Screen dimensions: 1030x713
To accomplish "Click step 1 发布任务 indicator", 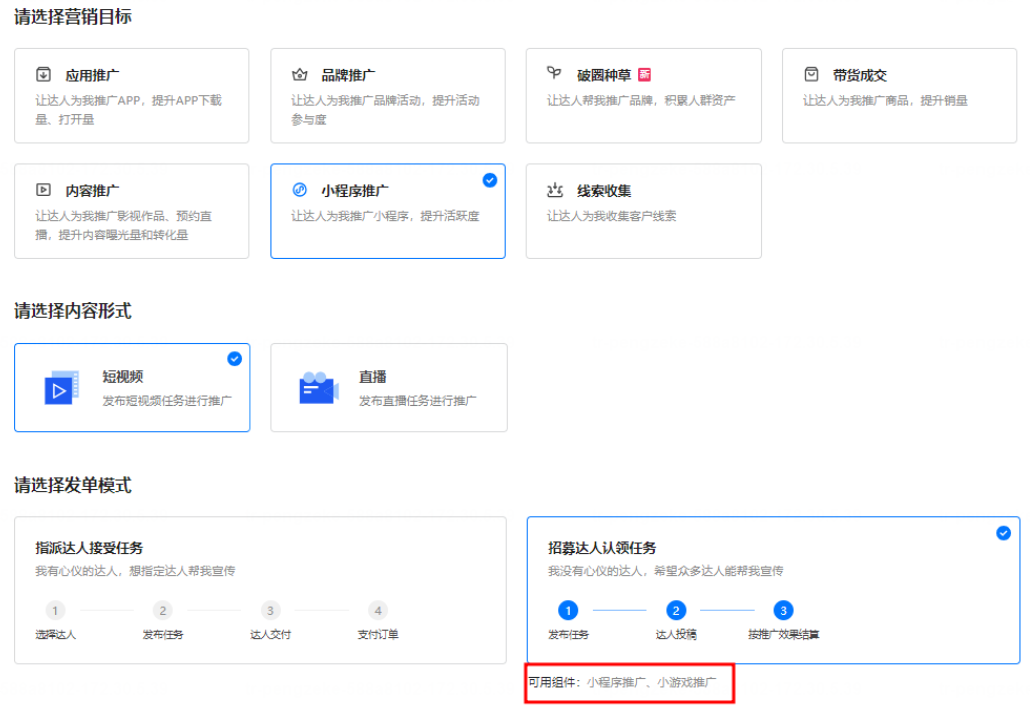I will 567,610.
